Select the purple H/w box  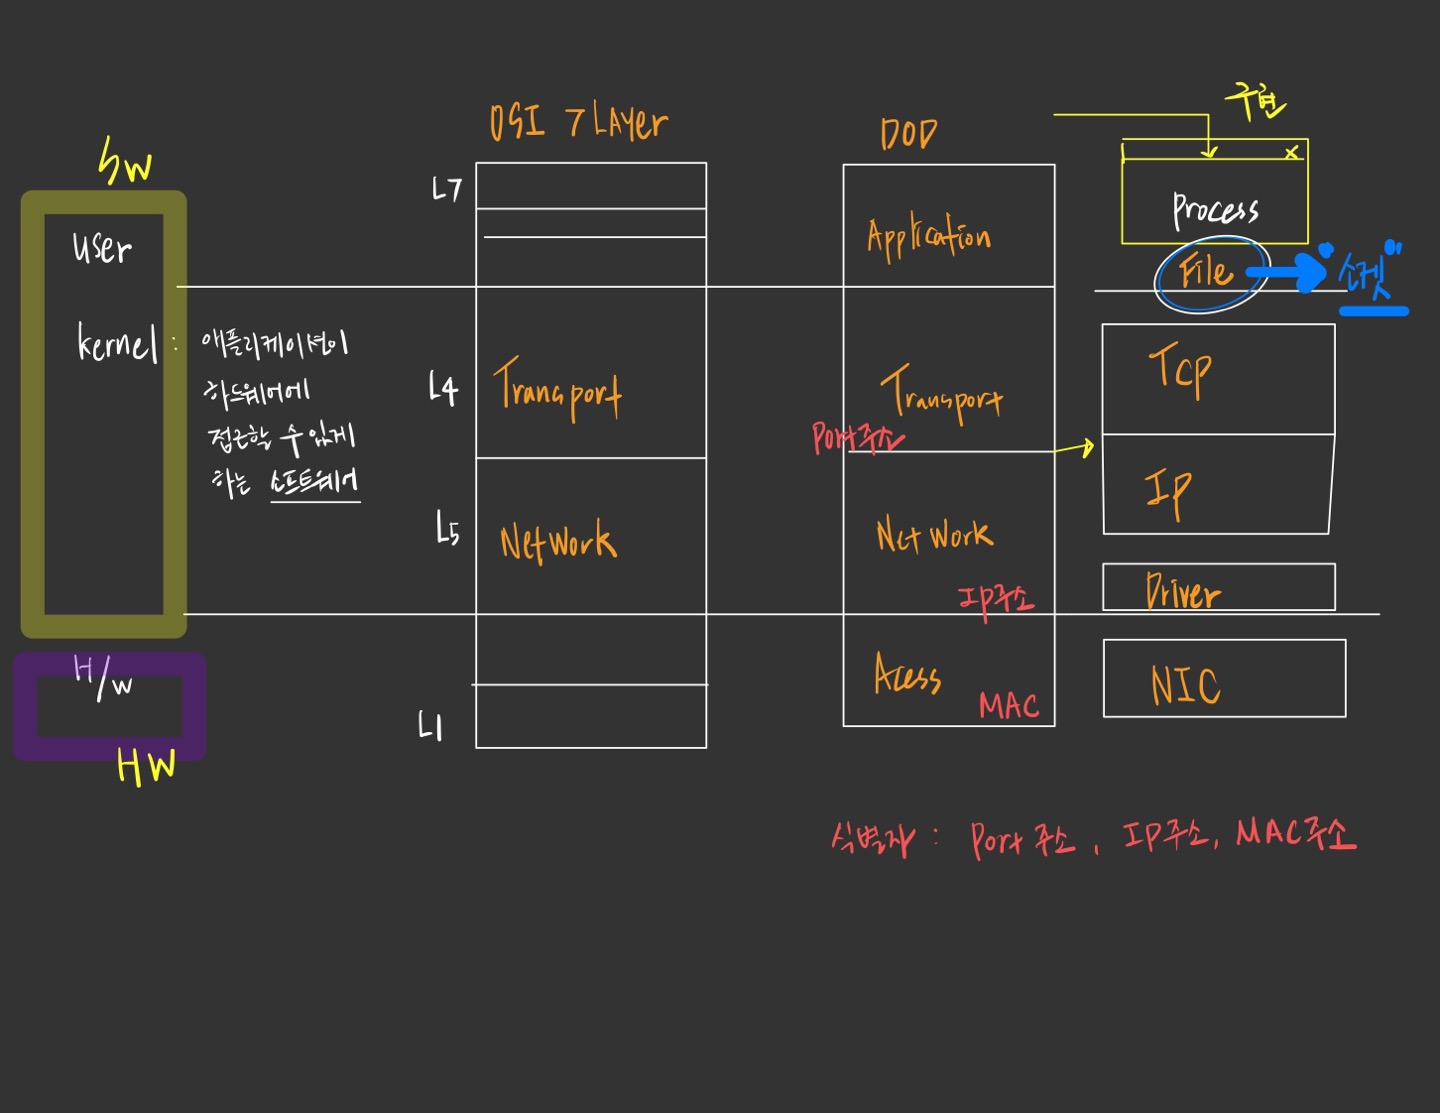pos(108,704)
